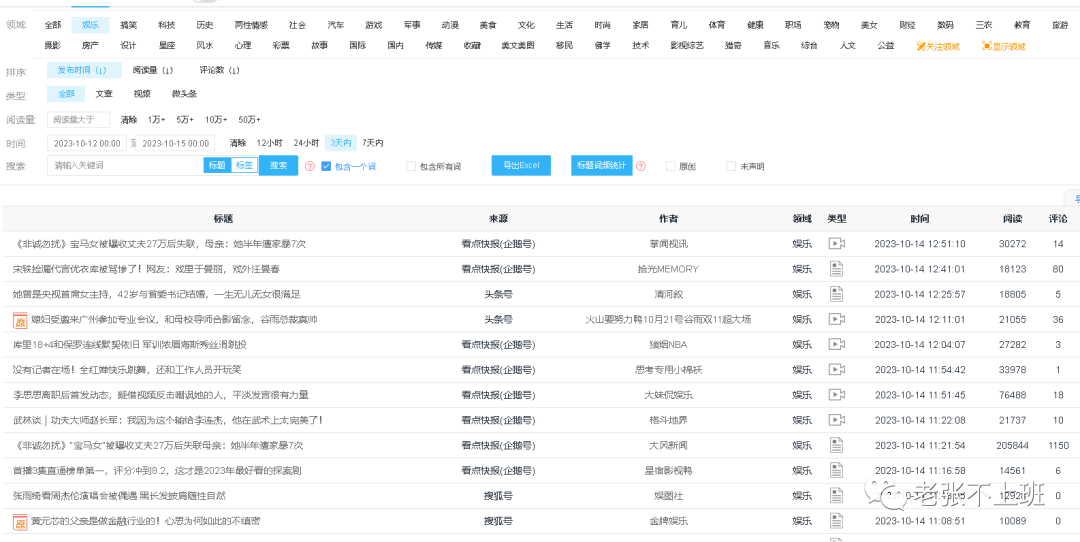1080x542 pixels.
Task: Click the 请输入关键词 search input
Action: [x=125, y=165]
